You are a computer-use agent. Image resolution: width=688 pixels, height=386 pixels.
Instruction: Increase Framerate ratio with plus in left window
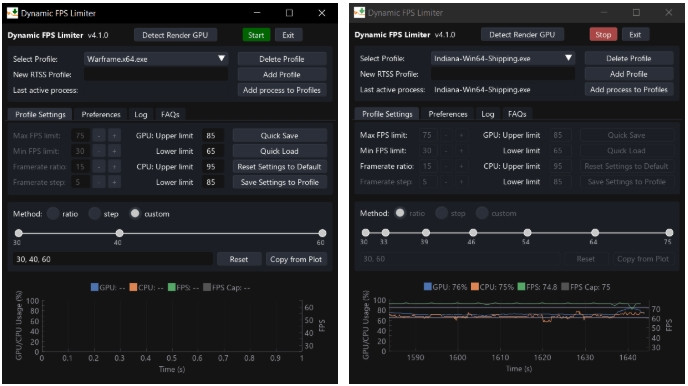click(x=115, y=167)
